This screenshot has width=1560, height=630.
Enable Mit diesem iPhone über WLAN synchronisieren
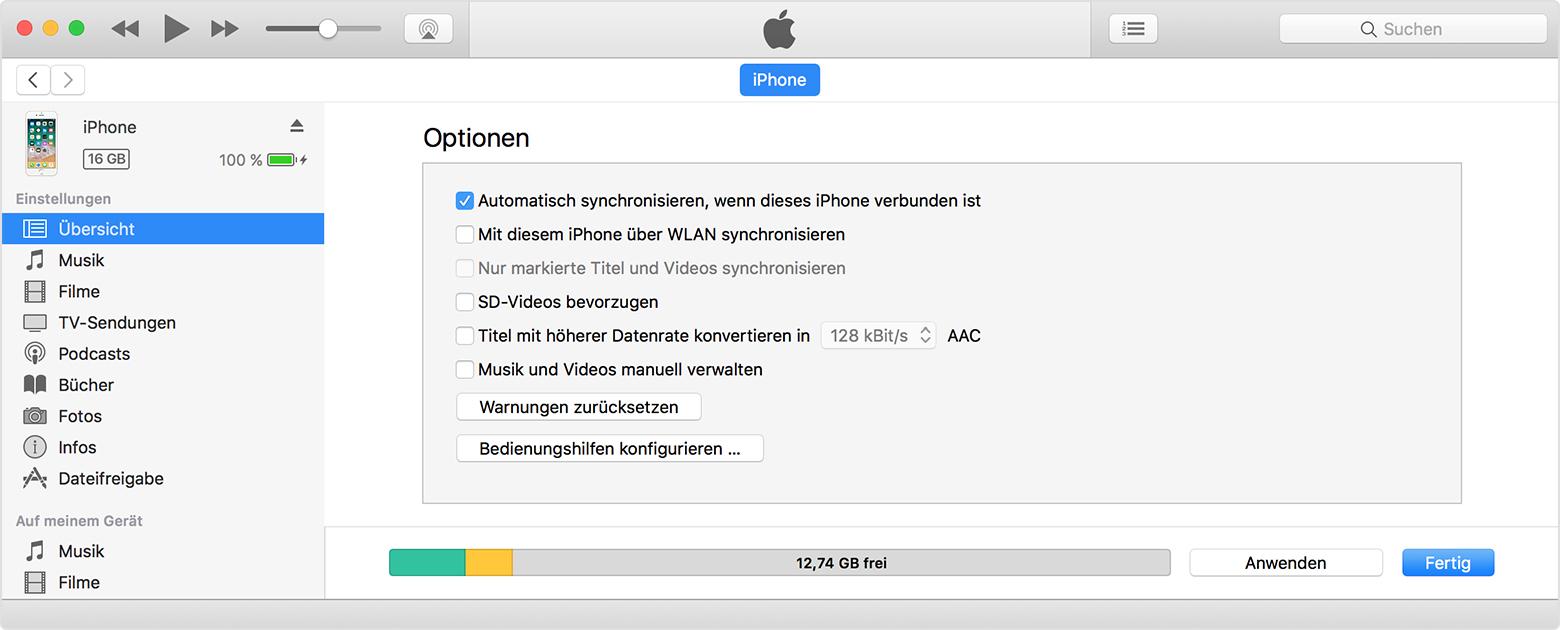464,235
